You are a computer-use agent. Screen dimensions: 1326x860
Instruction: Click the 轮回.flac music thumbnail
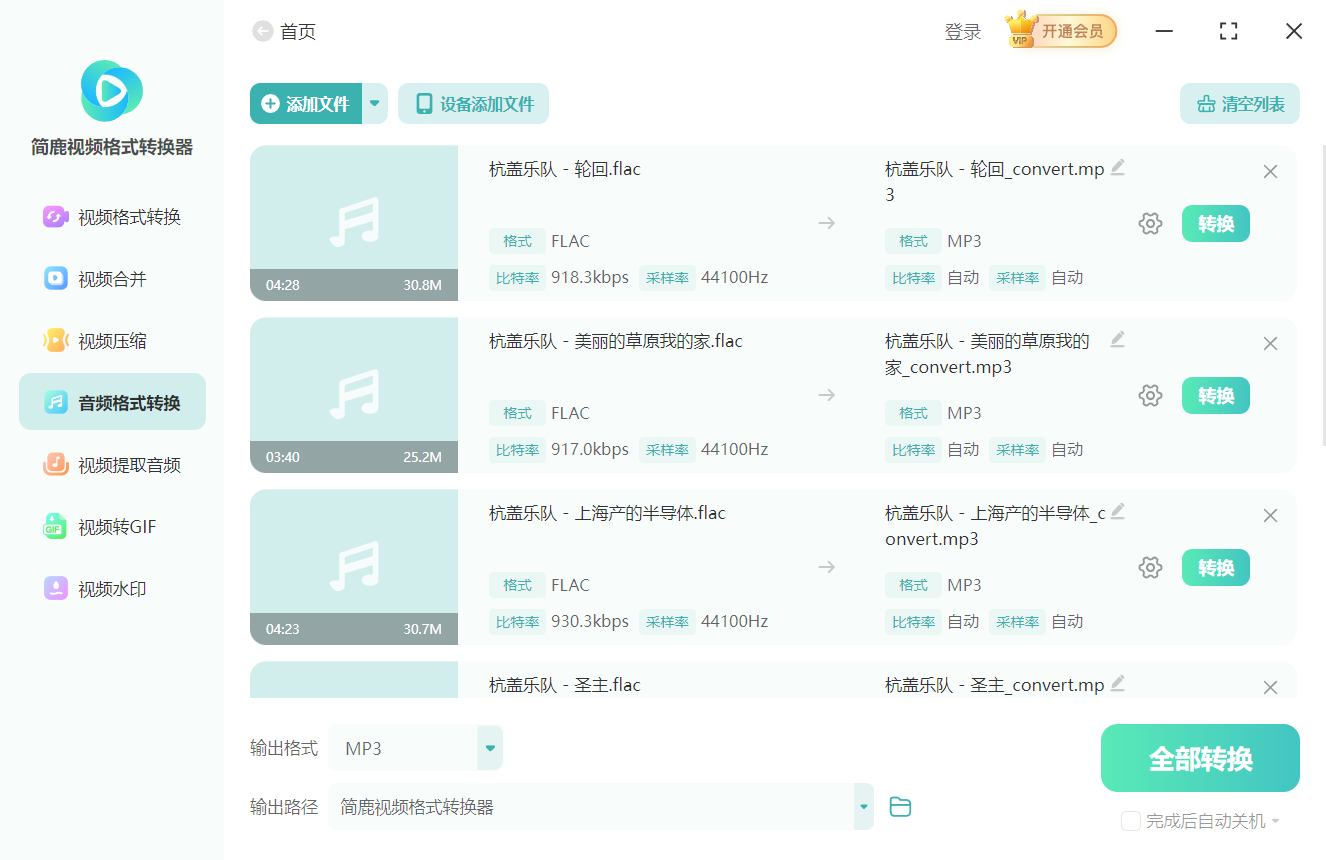click(354, 223)
